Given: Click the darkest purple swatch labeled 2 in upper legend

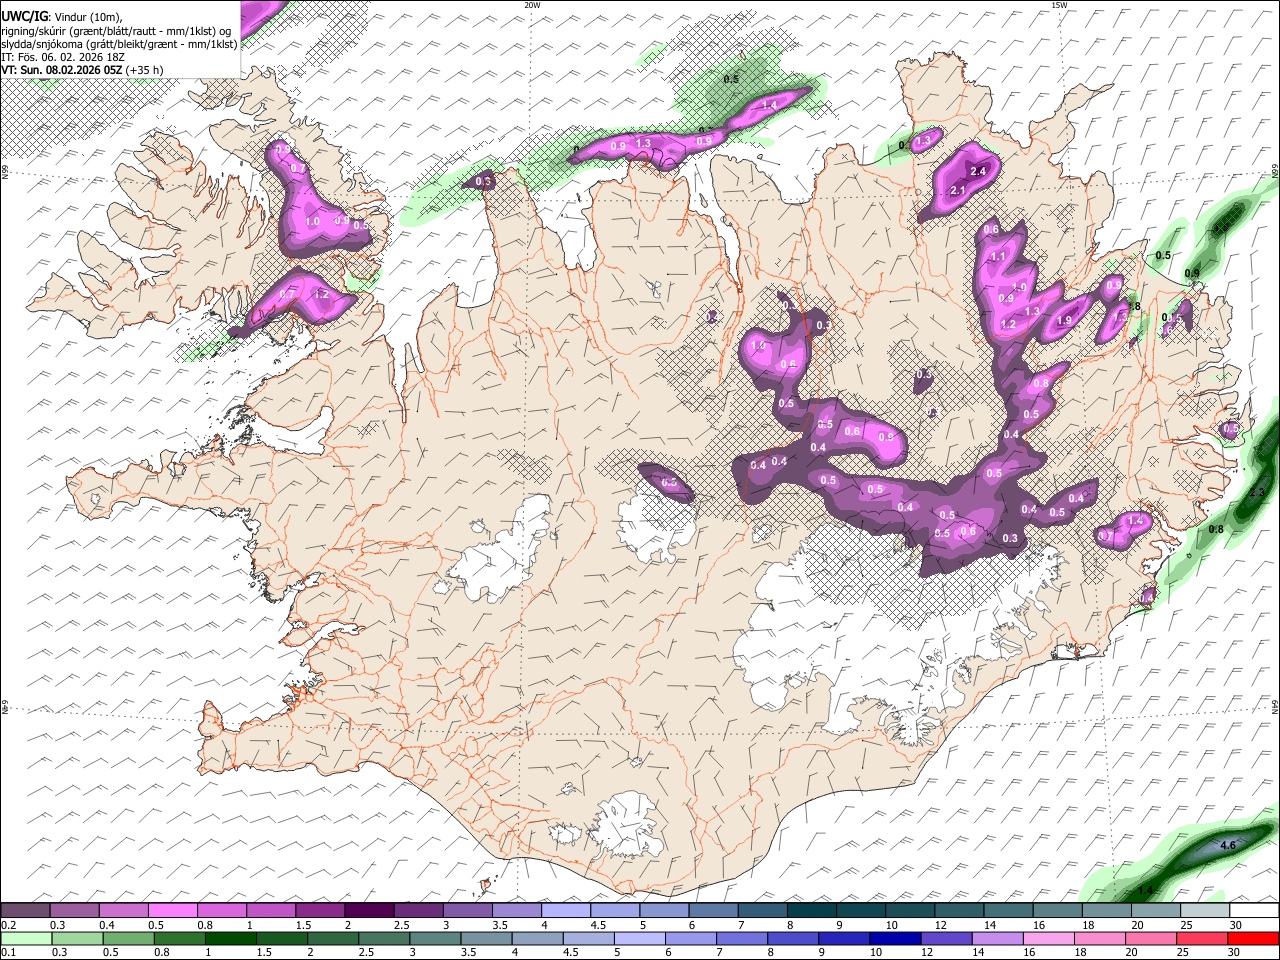Looking at the screenshot, I should click(368, 911).
